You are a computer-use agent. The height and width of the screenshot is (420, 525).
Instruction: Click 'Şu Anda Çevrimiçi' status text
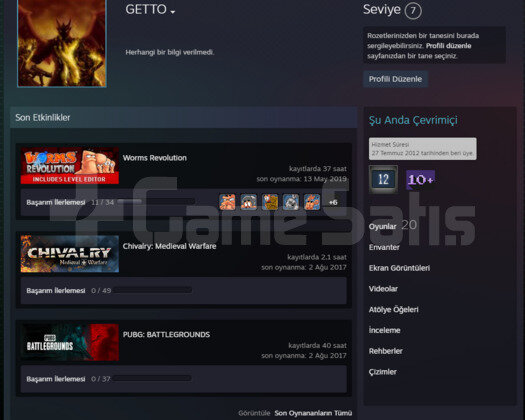[413, 120]
